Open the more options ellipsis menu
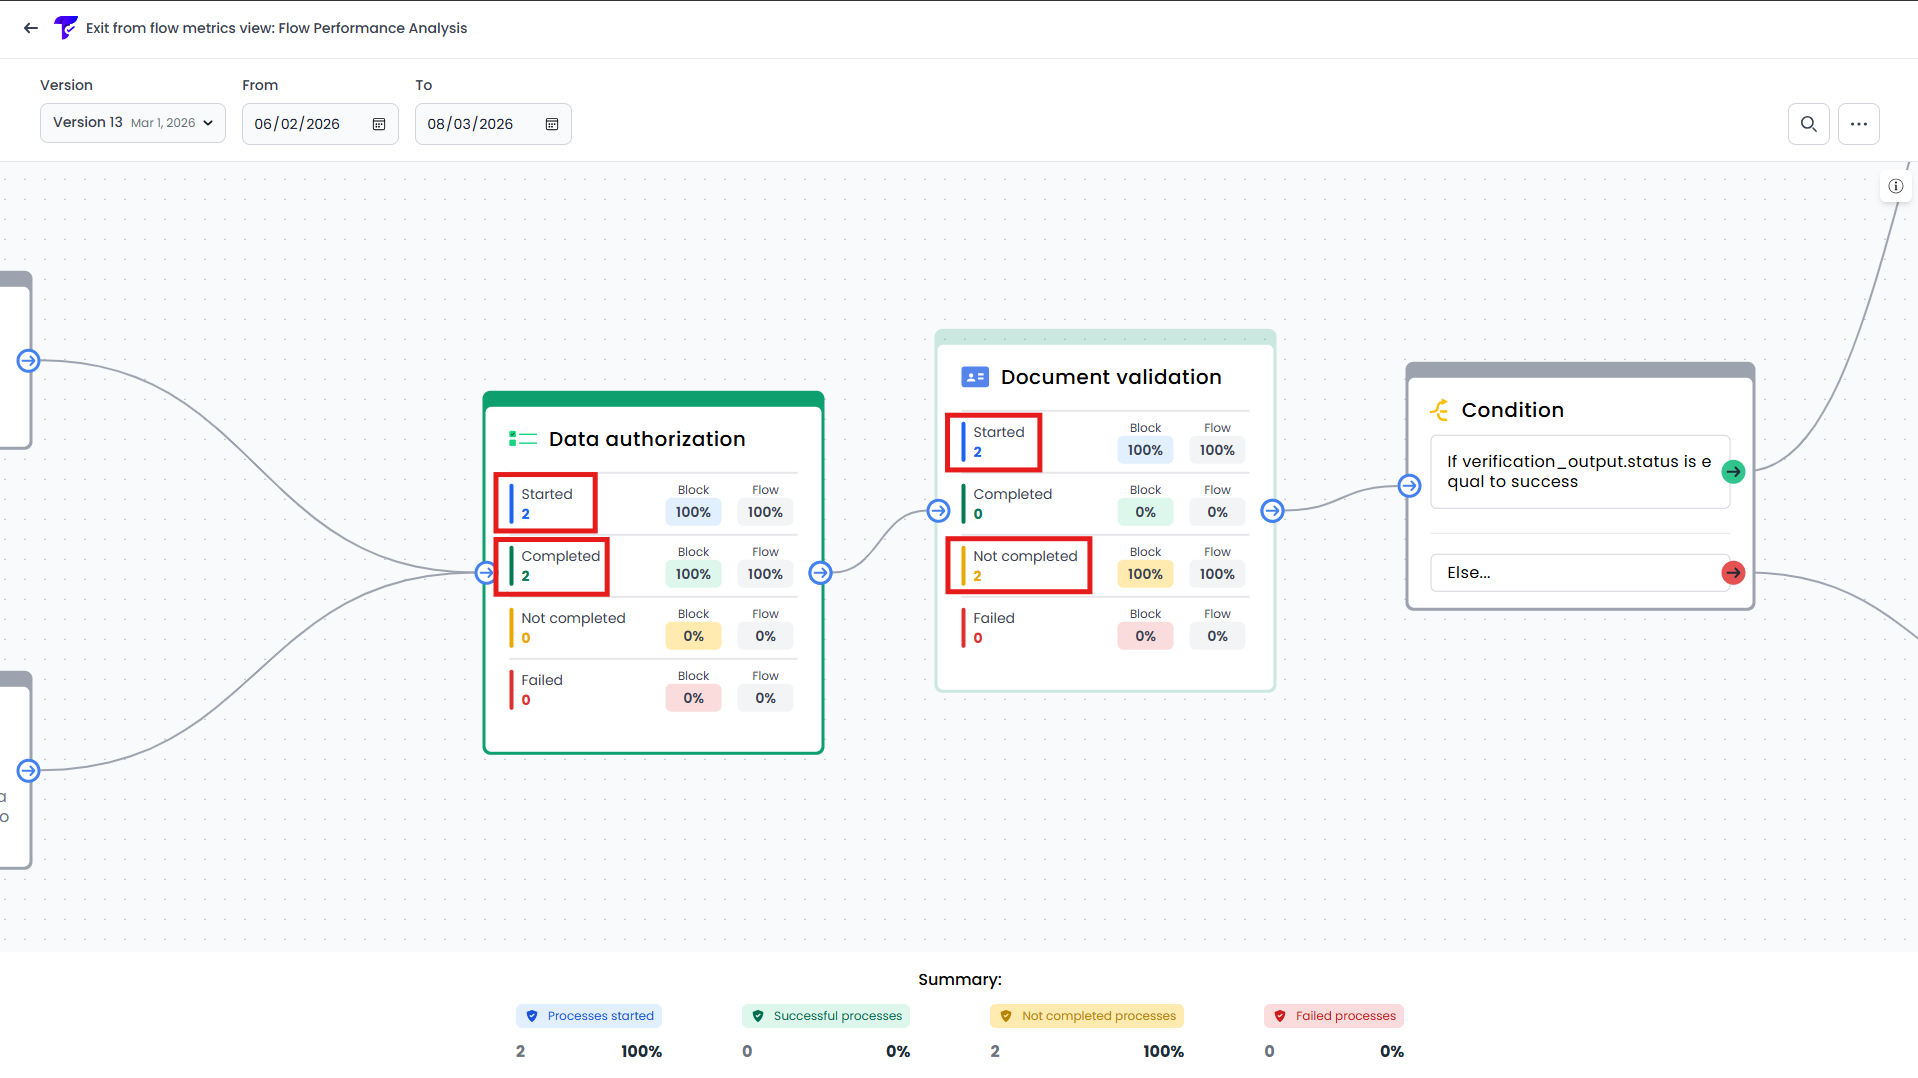This screenshot has width=1918, height=1078. tap(1859, 124)
